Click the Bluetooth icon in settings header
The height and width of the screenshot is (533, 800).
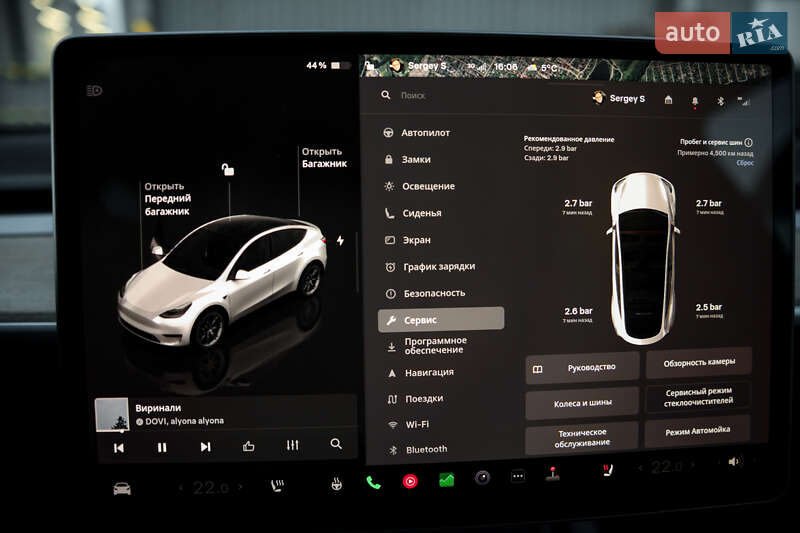(720, 101)
